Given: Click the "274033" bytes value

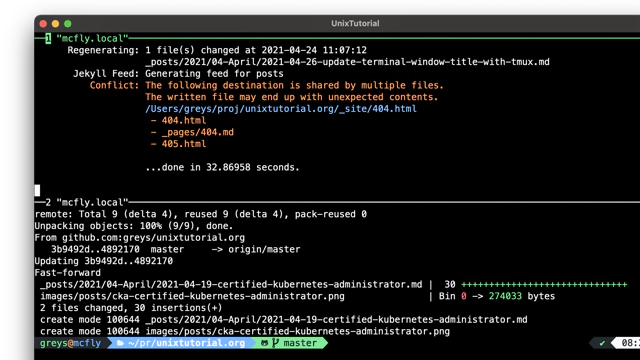Looking at the screenshot, I should pyautogui.click(x=505, y=296).
